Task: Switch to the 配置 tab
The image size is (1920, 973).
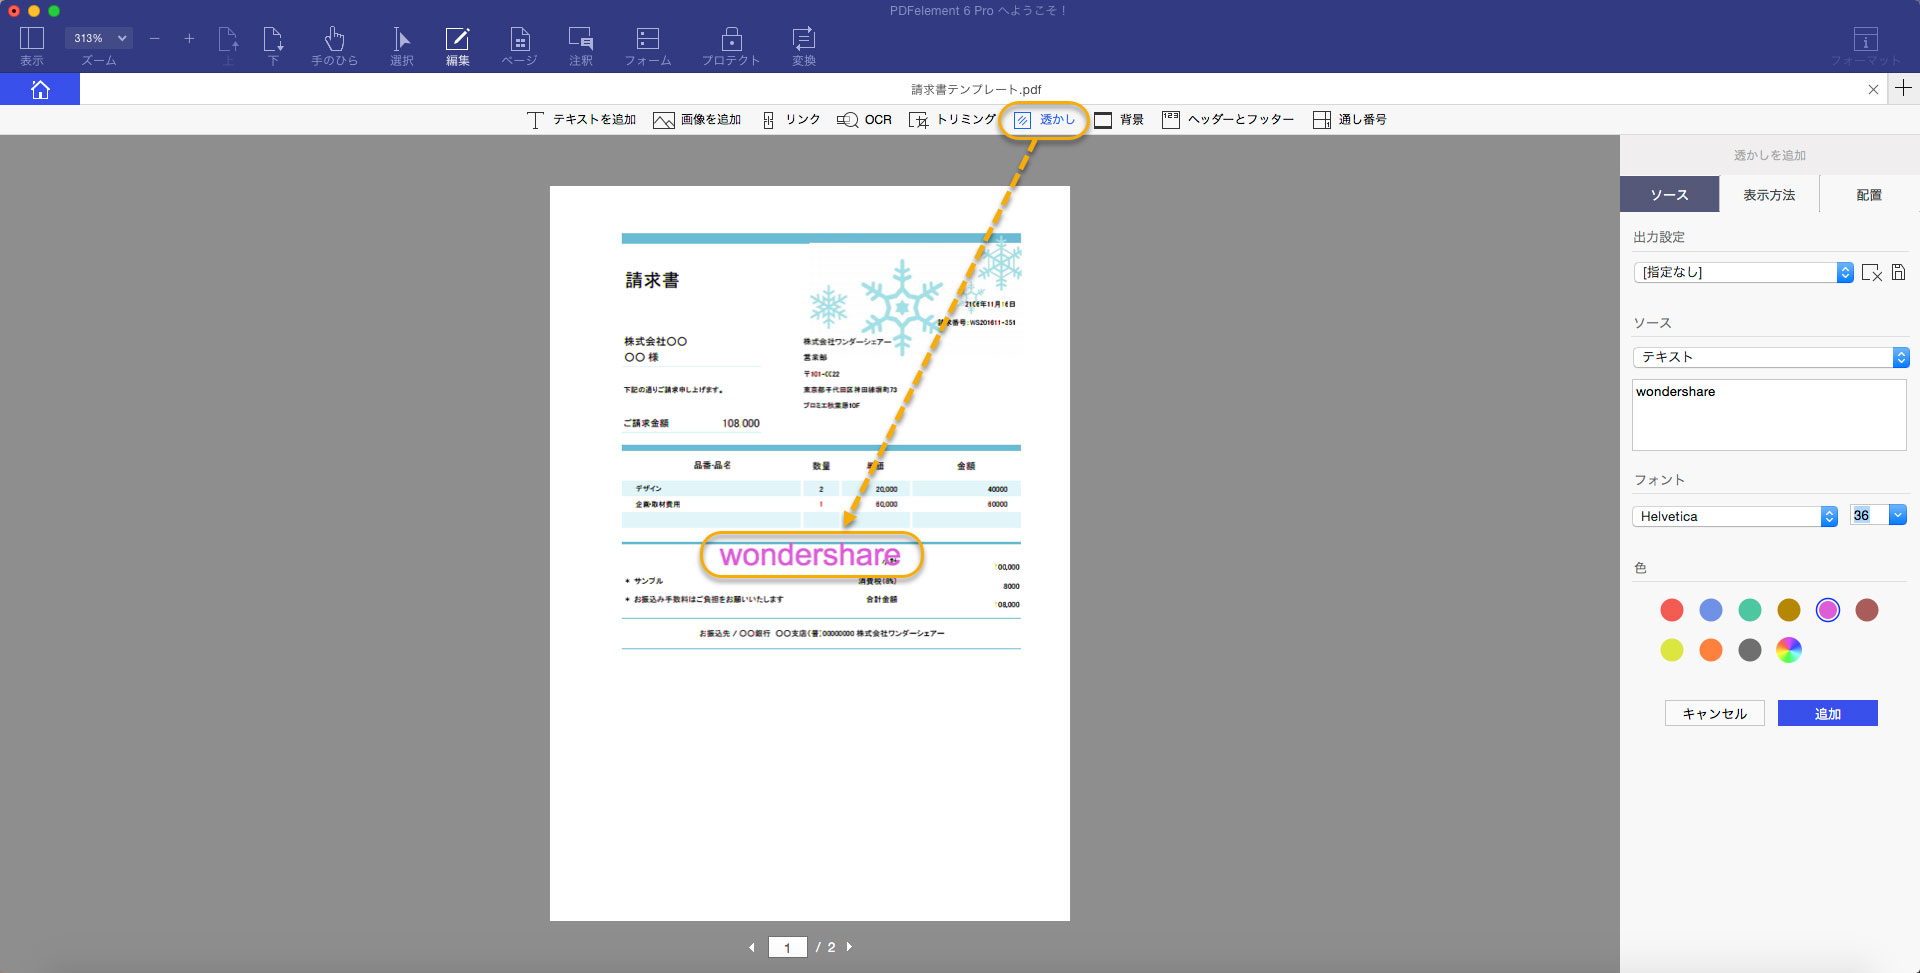Action: point(1869,194)
